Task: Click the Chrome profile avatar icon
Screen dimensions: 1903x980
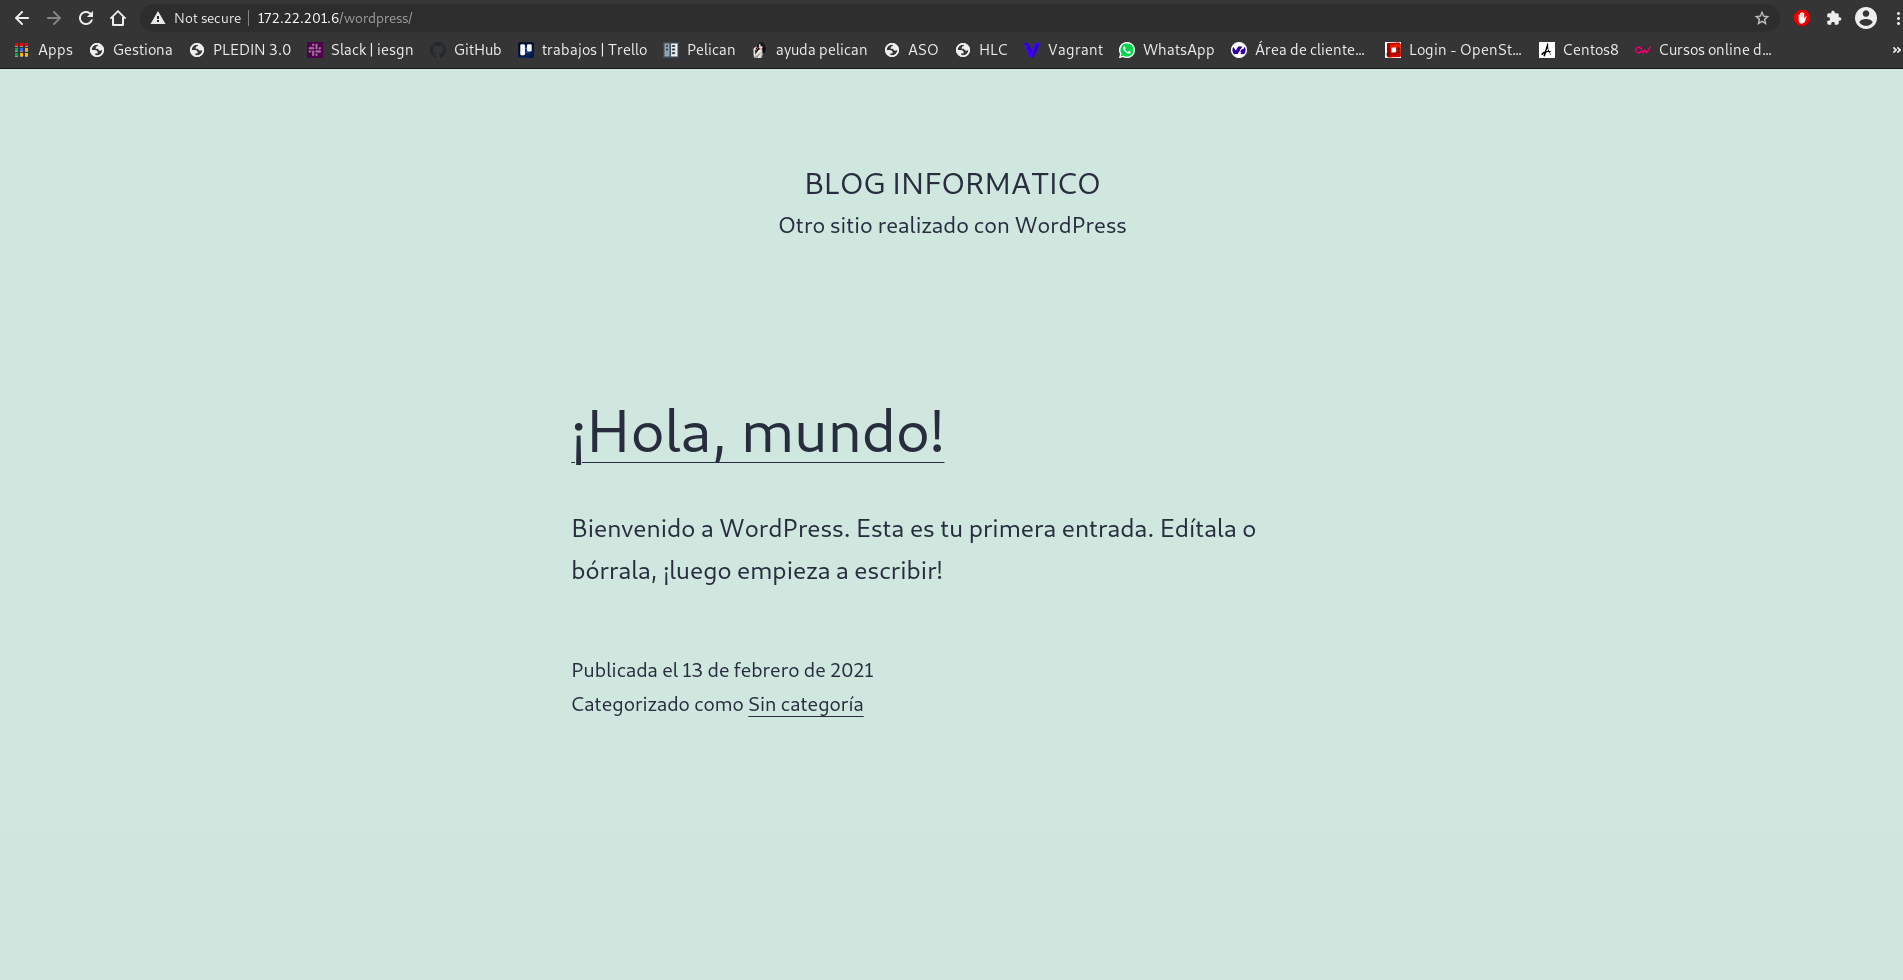Action: click(x=1866, y=17)
